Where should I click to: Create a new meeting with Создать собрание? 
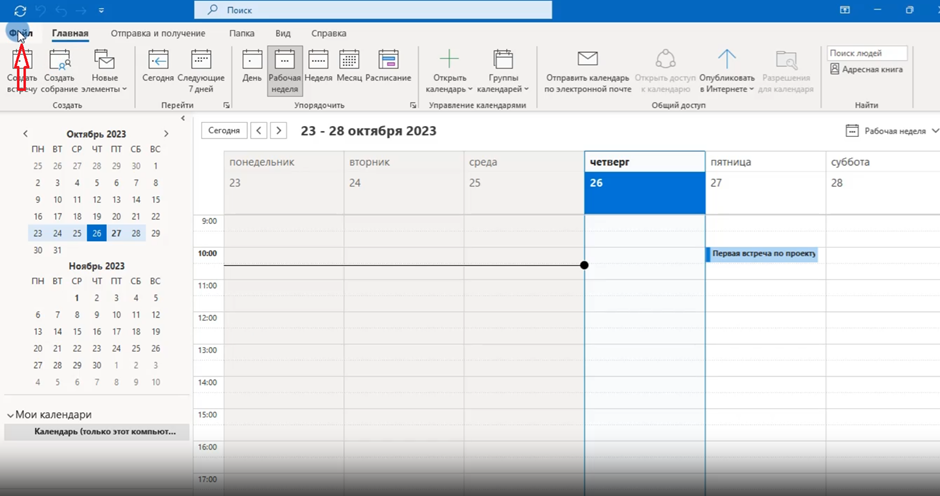click(x=59, y=70)
